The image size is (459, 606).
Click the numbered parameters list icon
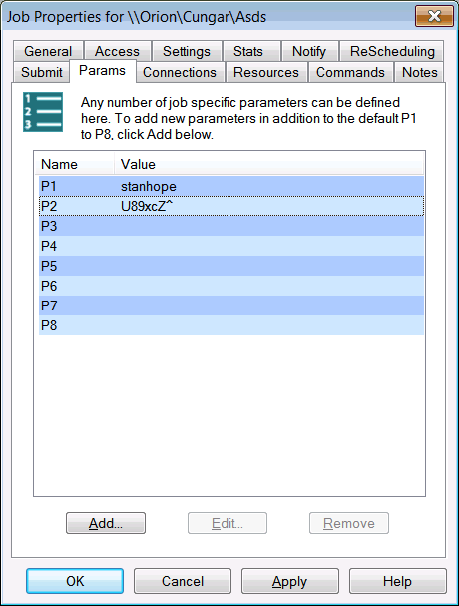(x=43, y=112)
